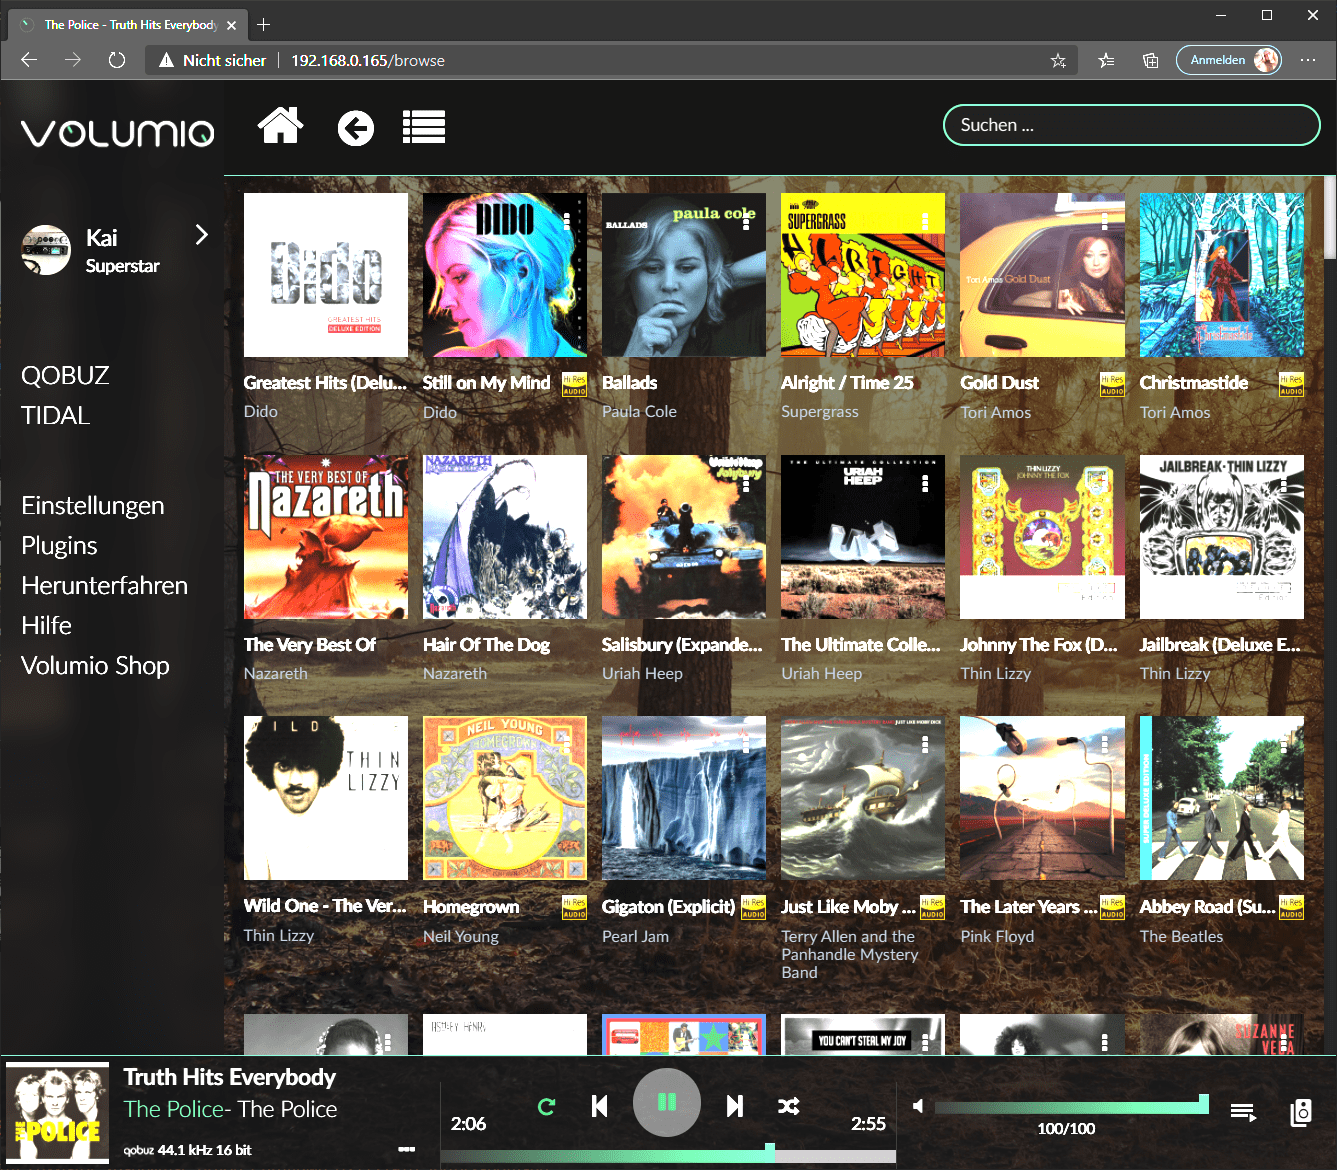The image size is (1337, 1170).
Task: Open options menu on The Later Years cover
Action: [1104, 744]
